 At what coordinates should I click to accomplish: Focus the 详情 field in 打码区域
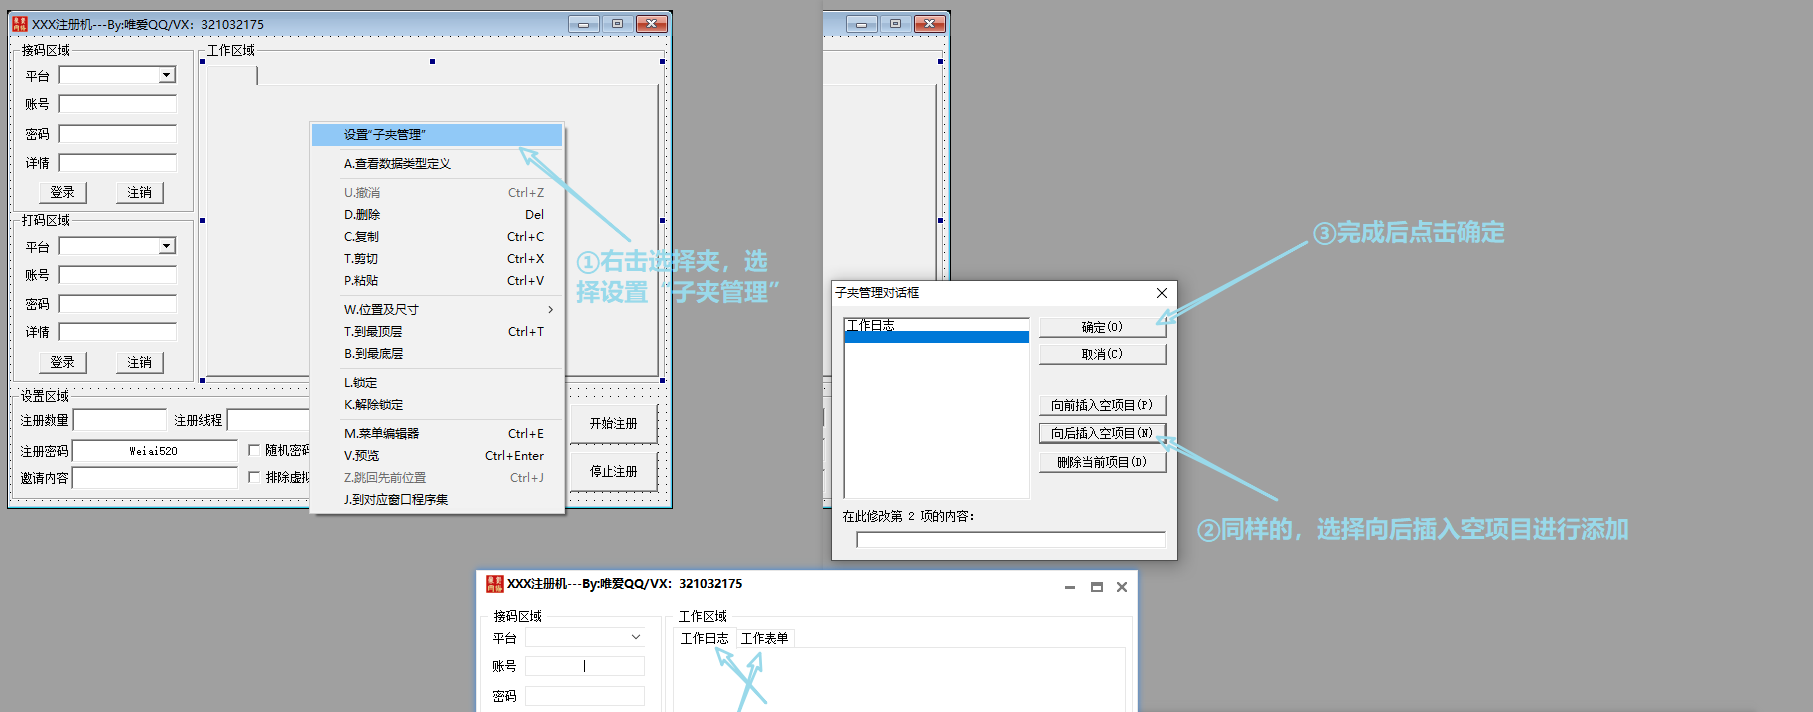click(117, 332)
